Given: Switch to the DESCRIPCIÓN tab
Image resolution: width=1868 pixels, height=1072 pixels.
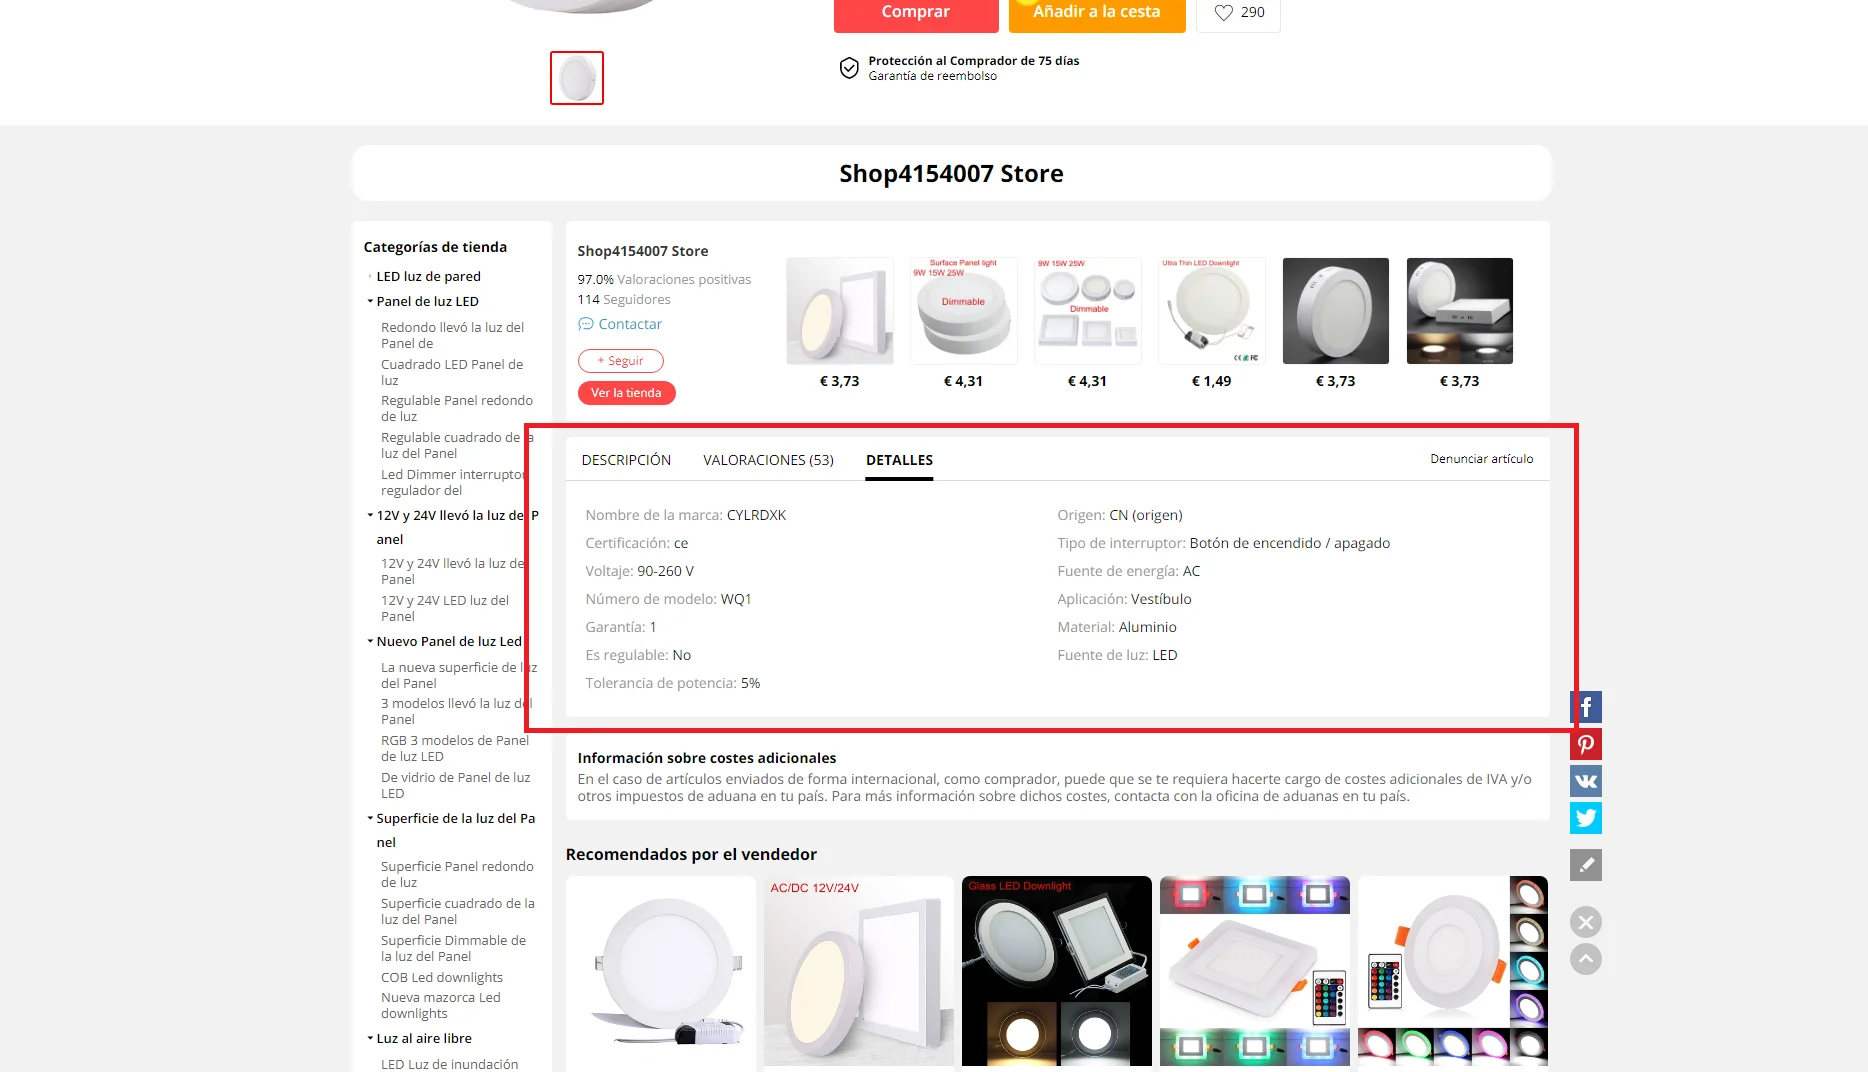Looking at the screenshot, I should click(x=626, y=460).
